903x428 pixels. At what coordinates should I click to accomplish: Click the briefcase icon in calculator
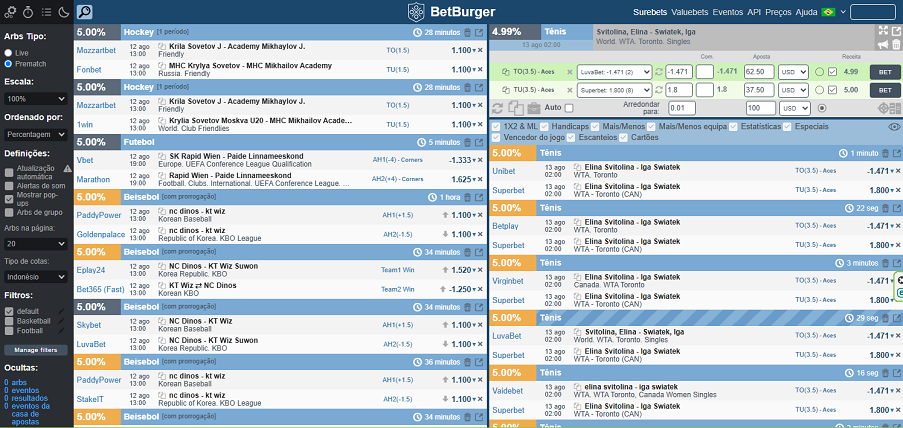[534, 108]
